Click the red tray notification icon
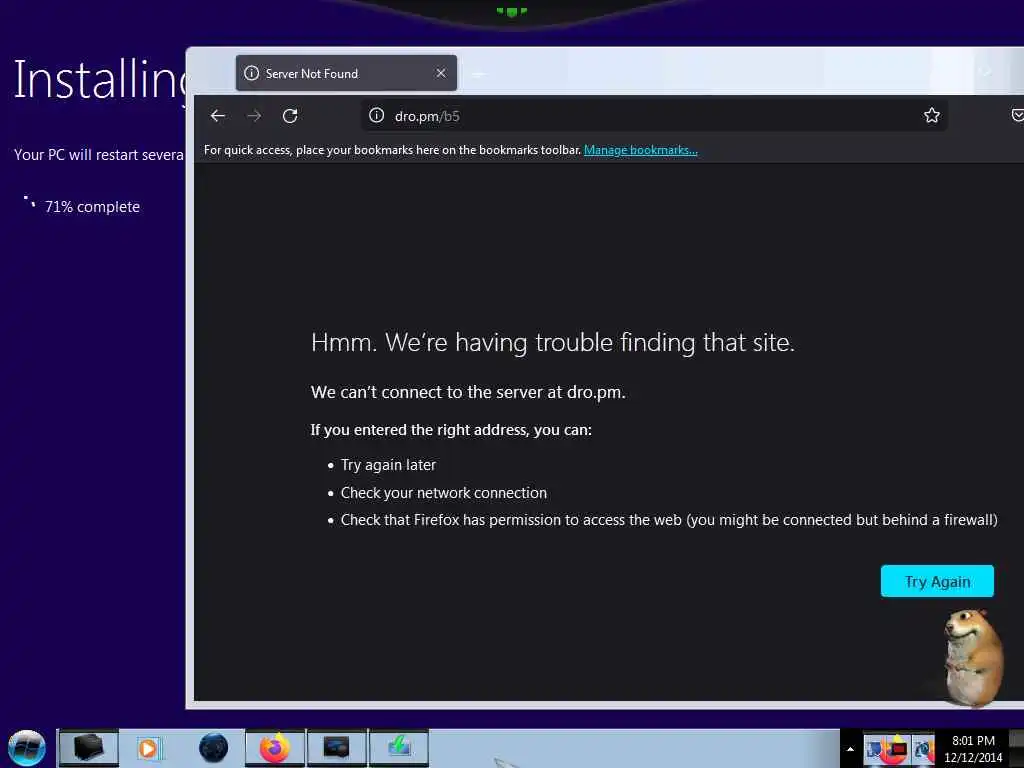 pos(899,749)
